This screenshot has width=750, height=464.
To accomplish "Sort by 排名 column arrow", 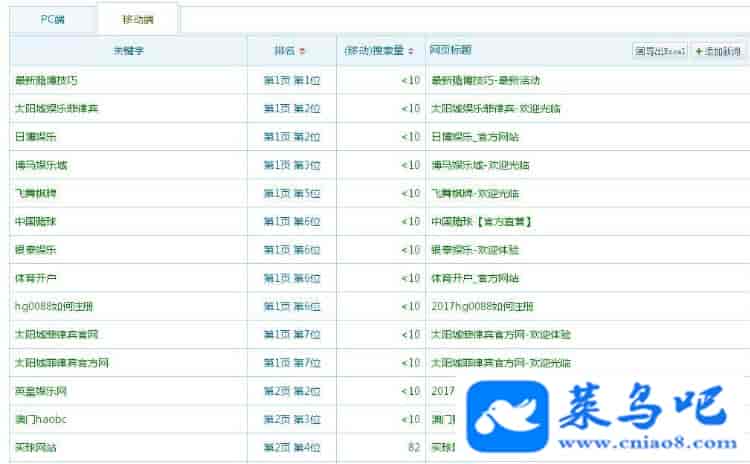I will pyautogui.click(x=303, y=51).
